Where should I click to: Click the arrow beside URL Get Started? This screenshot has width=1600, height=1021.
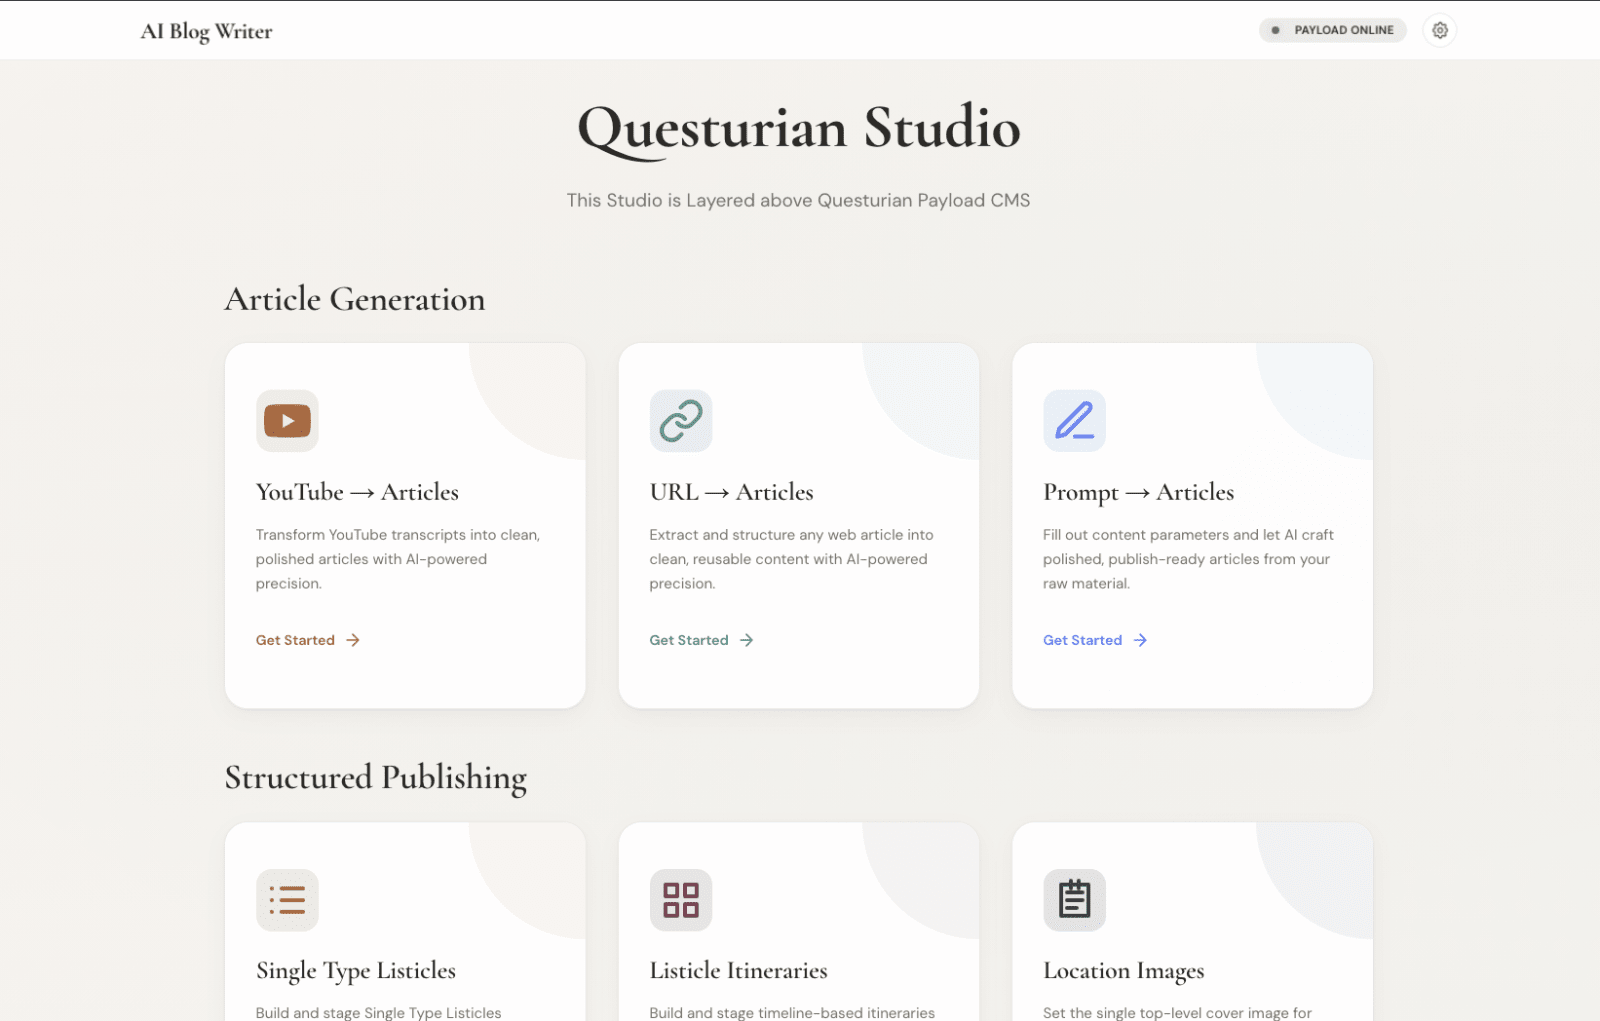point(747,640)
